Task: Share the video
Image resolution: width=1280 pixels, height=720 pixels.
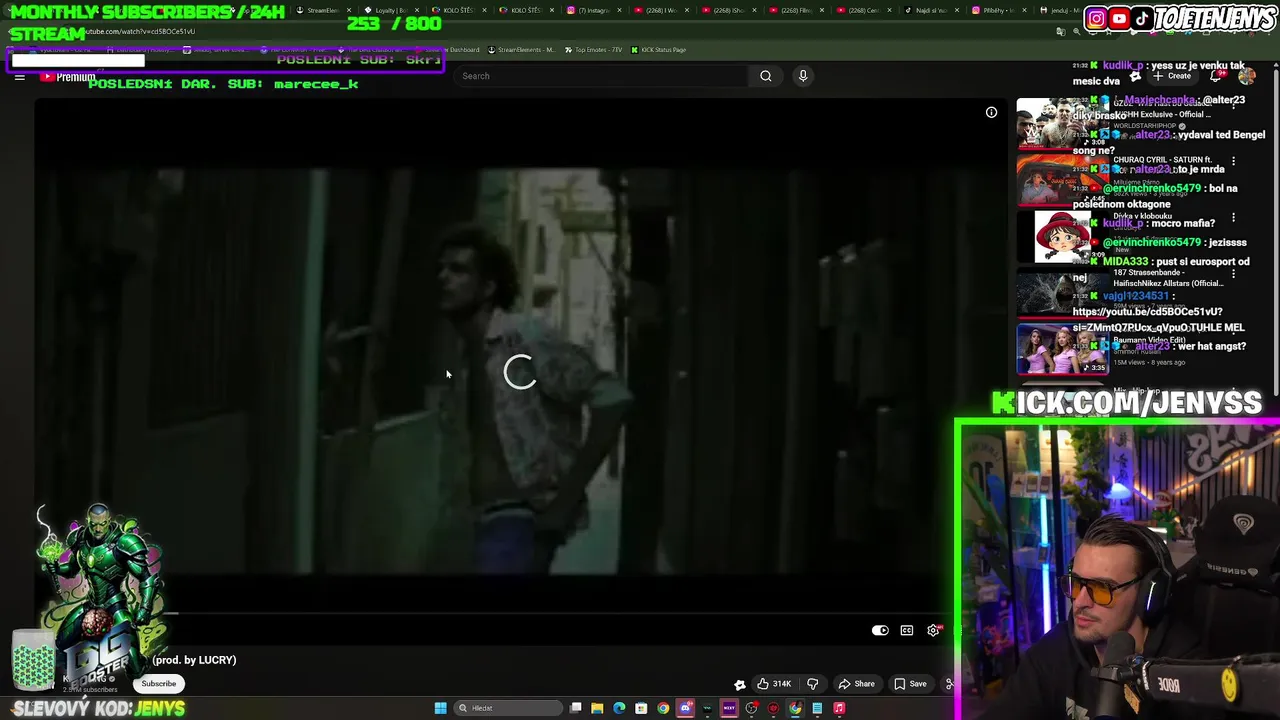Action: click(856, 684)
